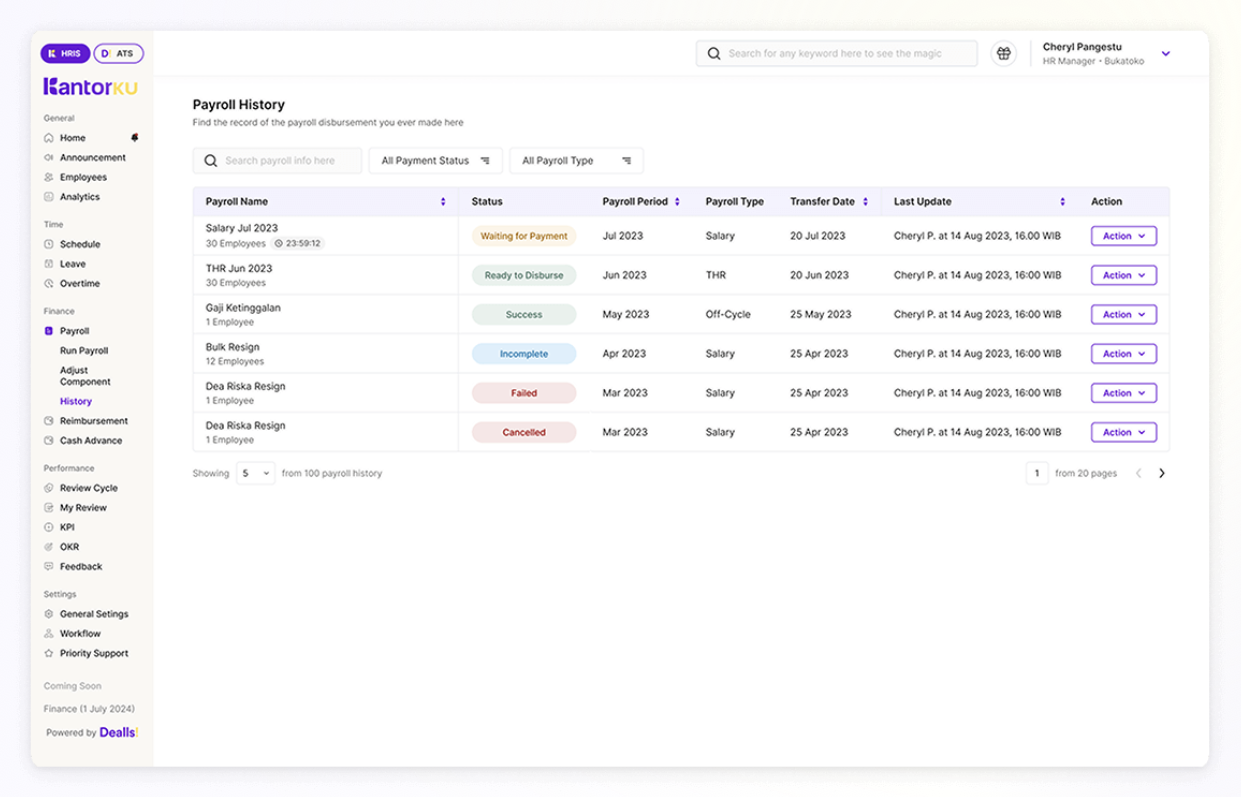Screen dimensions: 1241x797
Task: Click the notification bell beside Home
Action: (135, 137)
